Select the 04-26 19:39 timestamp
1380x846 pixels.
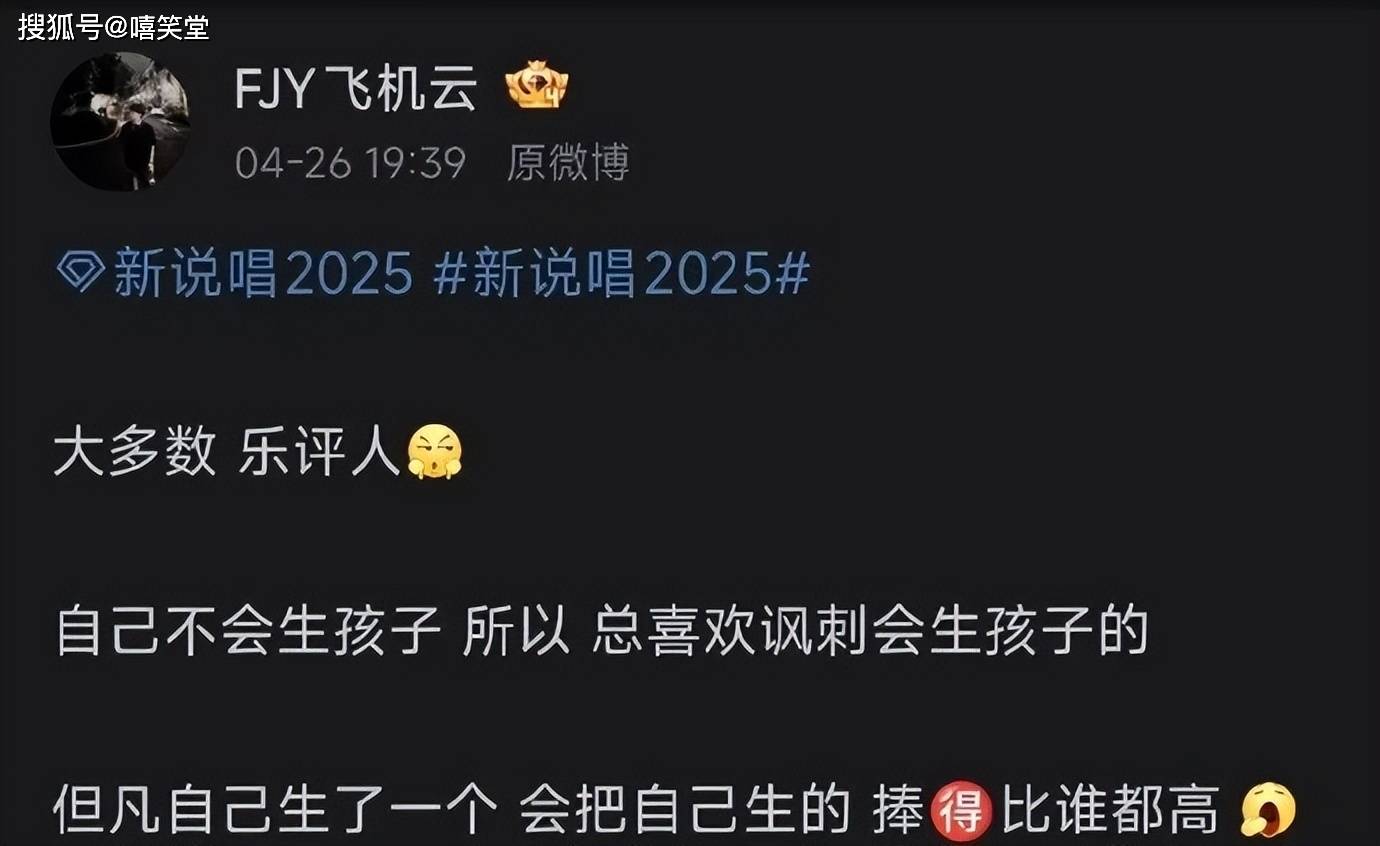(351, 162)
